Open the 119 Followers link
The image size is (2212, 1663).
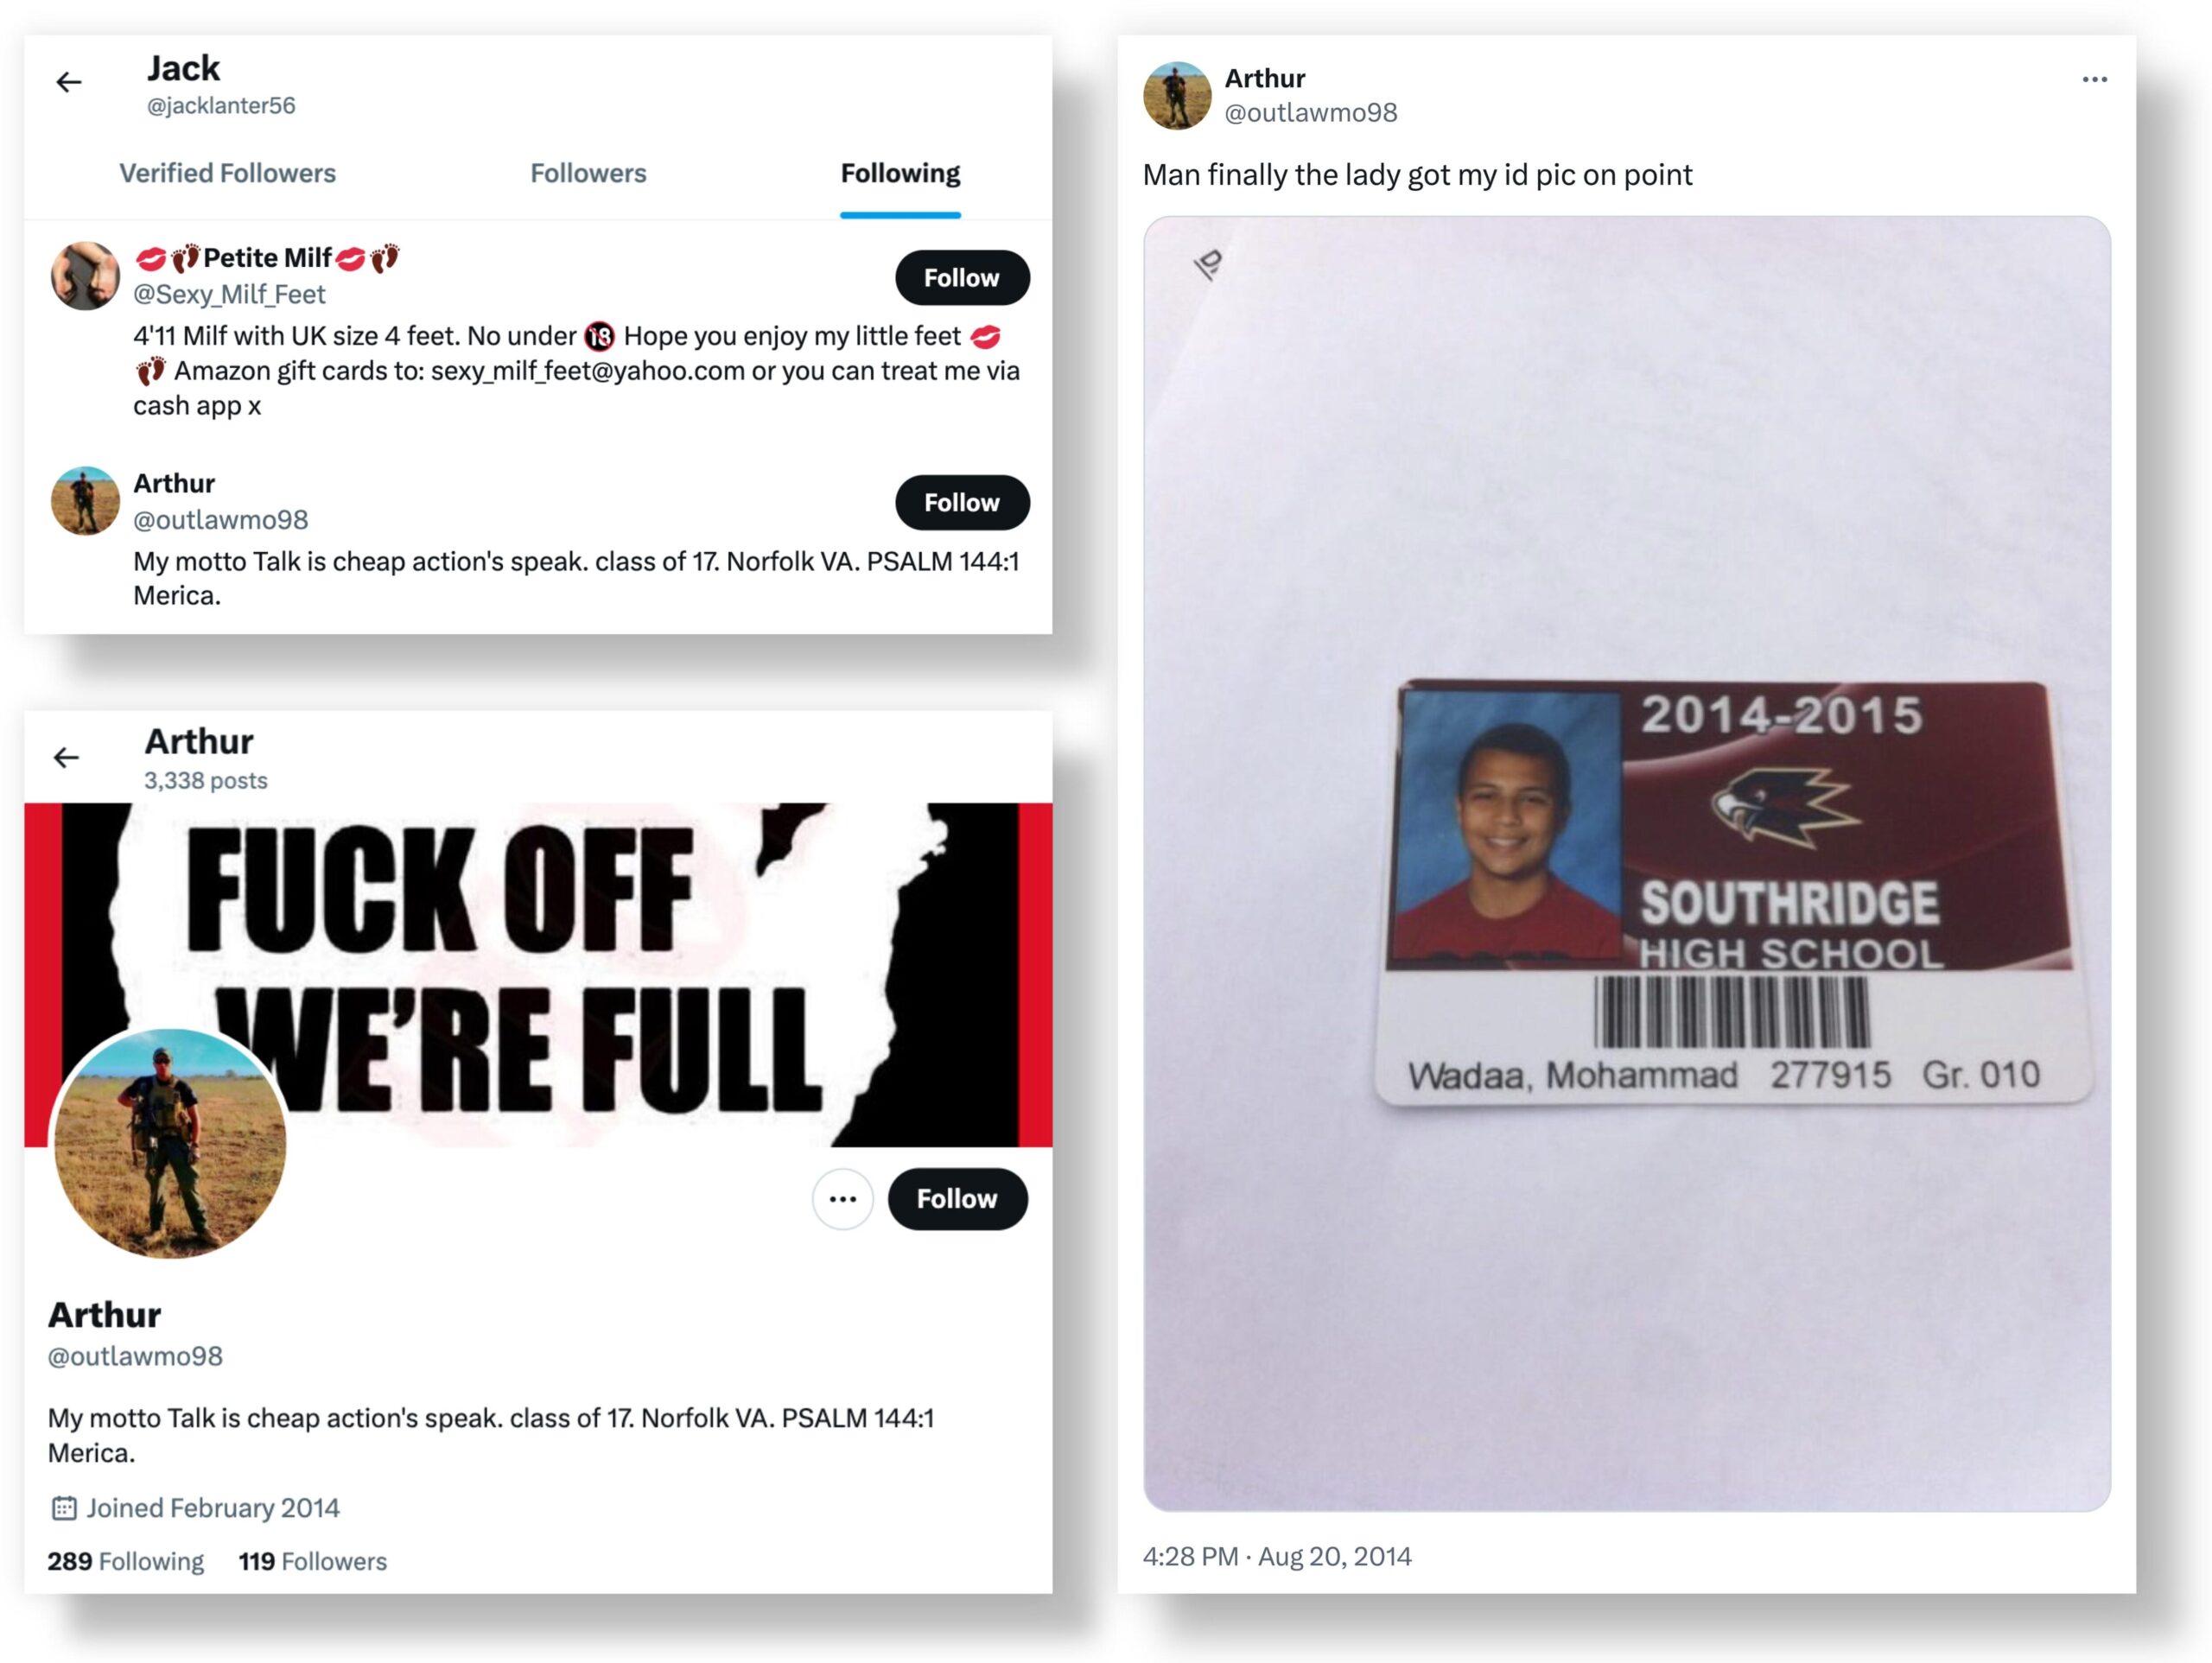[x=312, y=1561]
